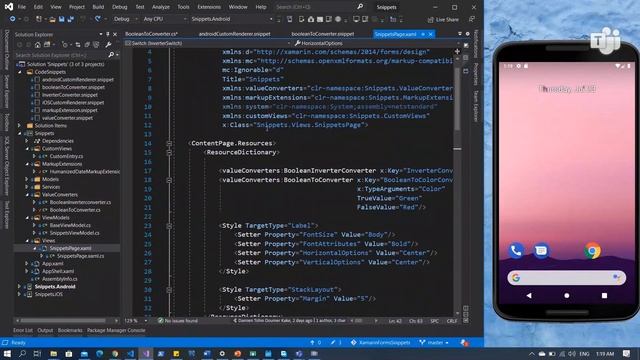
Task: Collapse the Label Style region on line 23
Action: [x=169, y=226]
